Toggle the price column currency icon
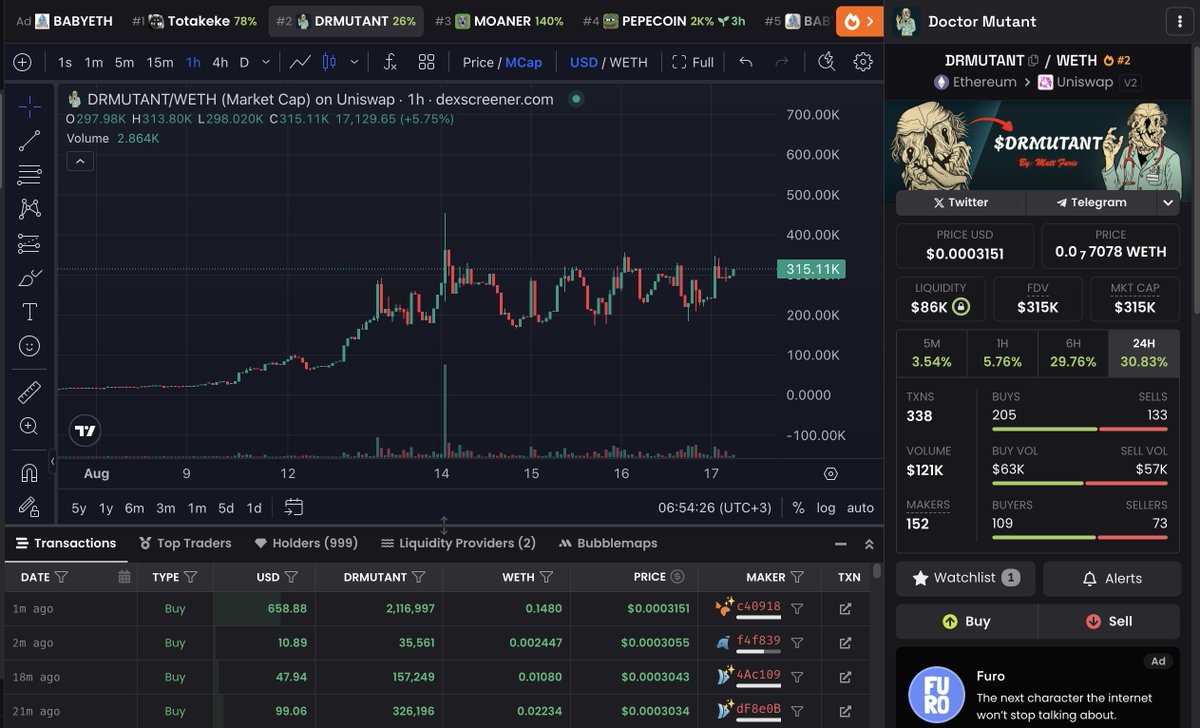The height and width of the screenshot is (728, 1200). (x=677, y=577)
